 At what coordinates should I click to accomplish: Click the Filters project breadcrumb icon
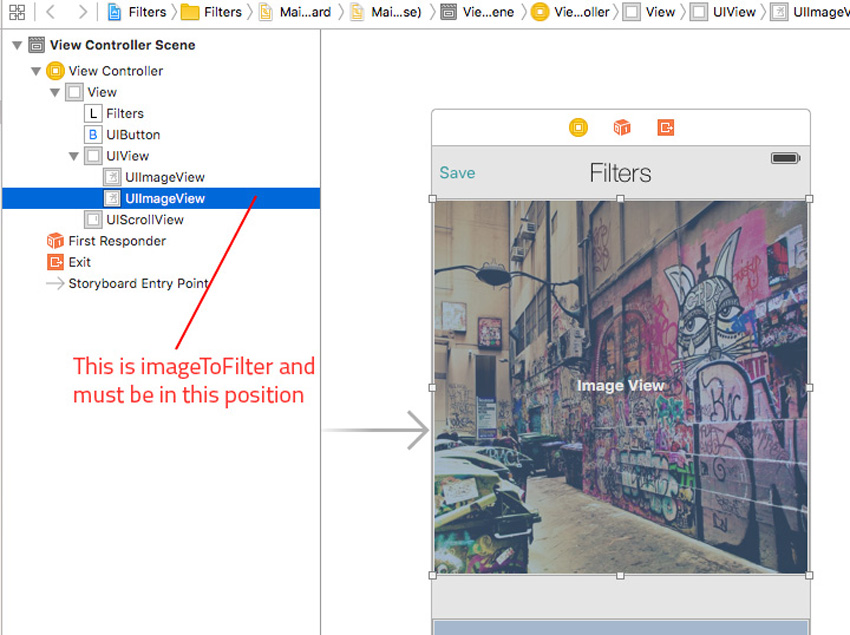114,12
